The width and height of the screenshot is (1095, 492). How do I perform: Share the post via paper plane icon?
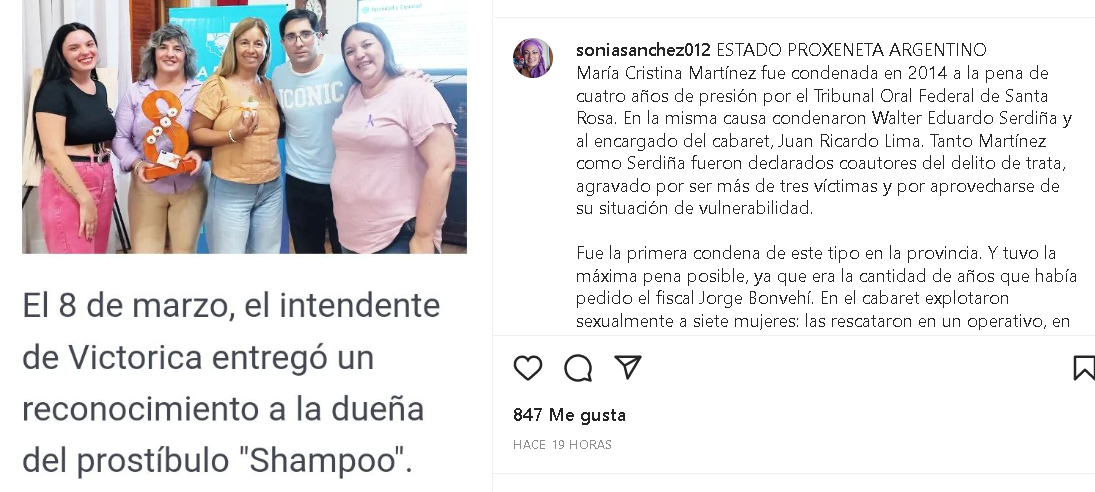pyautogui.click(x=628, y=367)
